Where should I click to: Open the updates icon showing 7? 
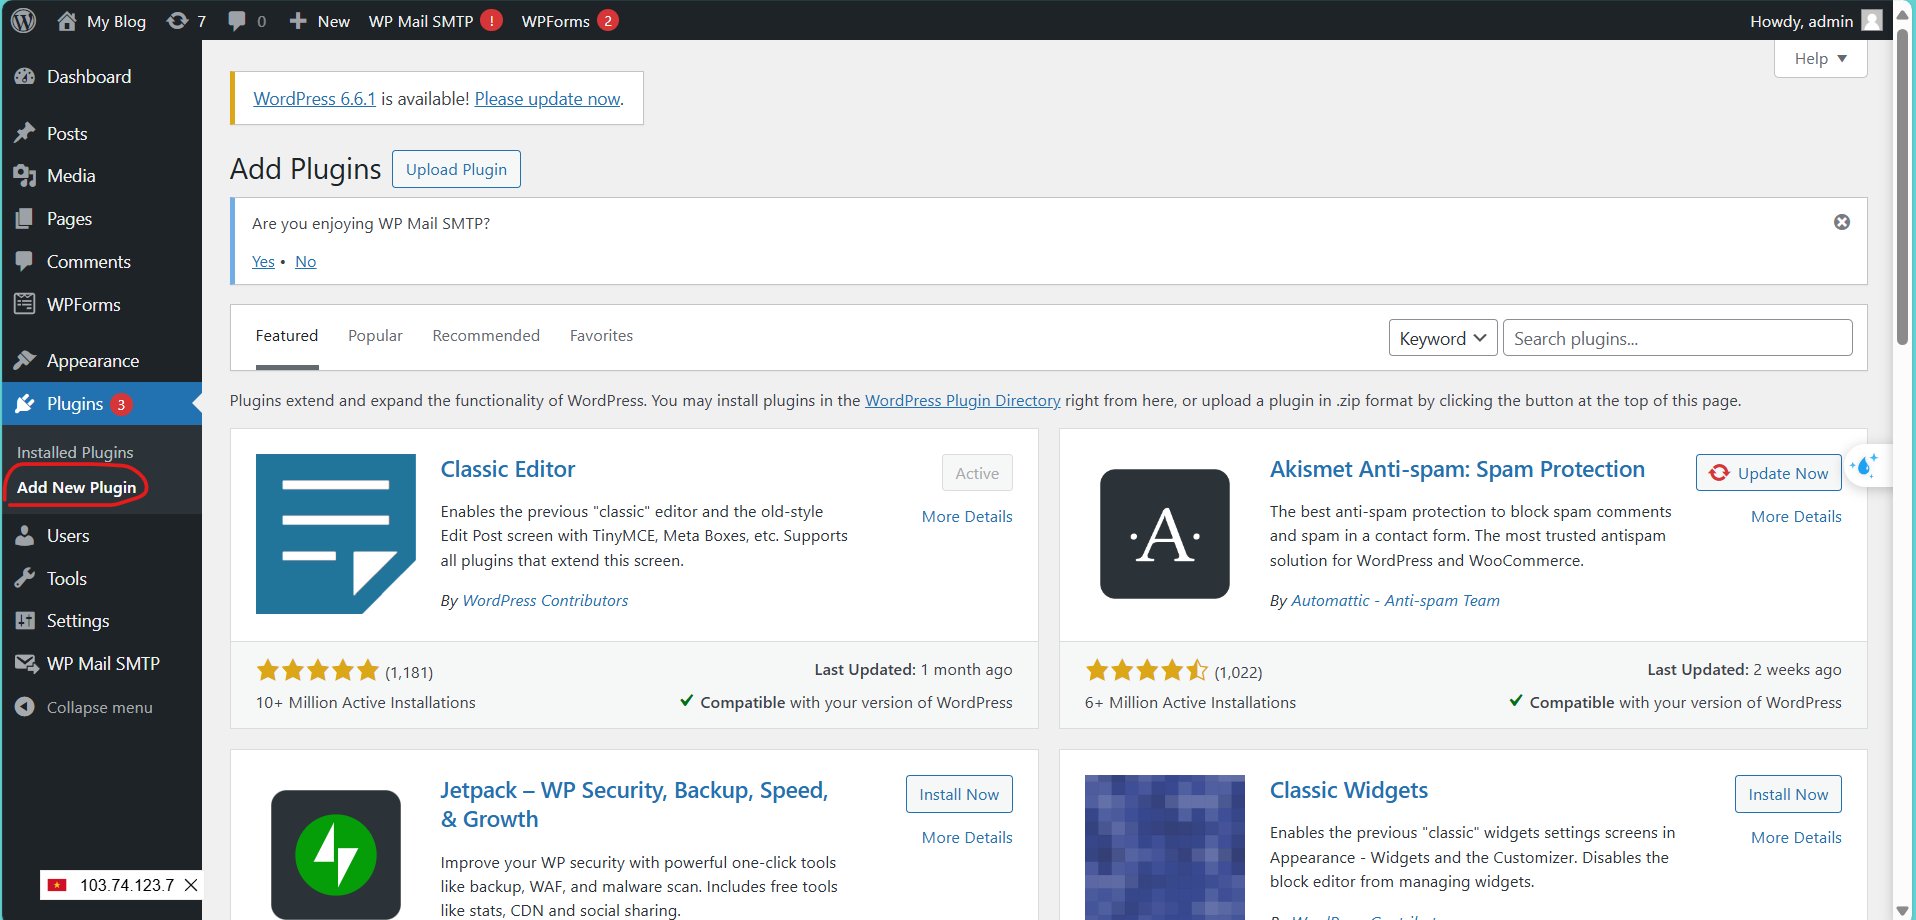coord(186,21)
